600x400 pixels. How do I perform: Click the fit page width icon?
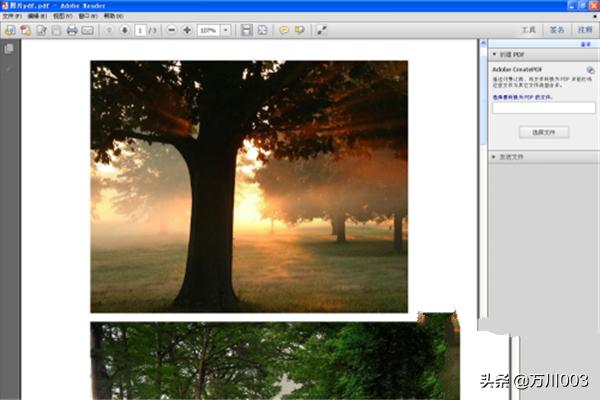click(x=262, y=30)
